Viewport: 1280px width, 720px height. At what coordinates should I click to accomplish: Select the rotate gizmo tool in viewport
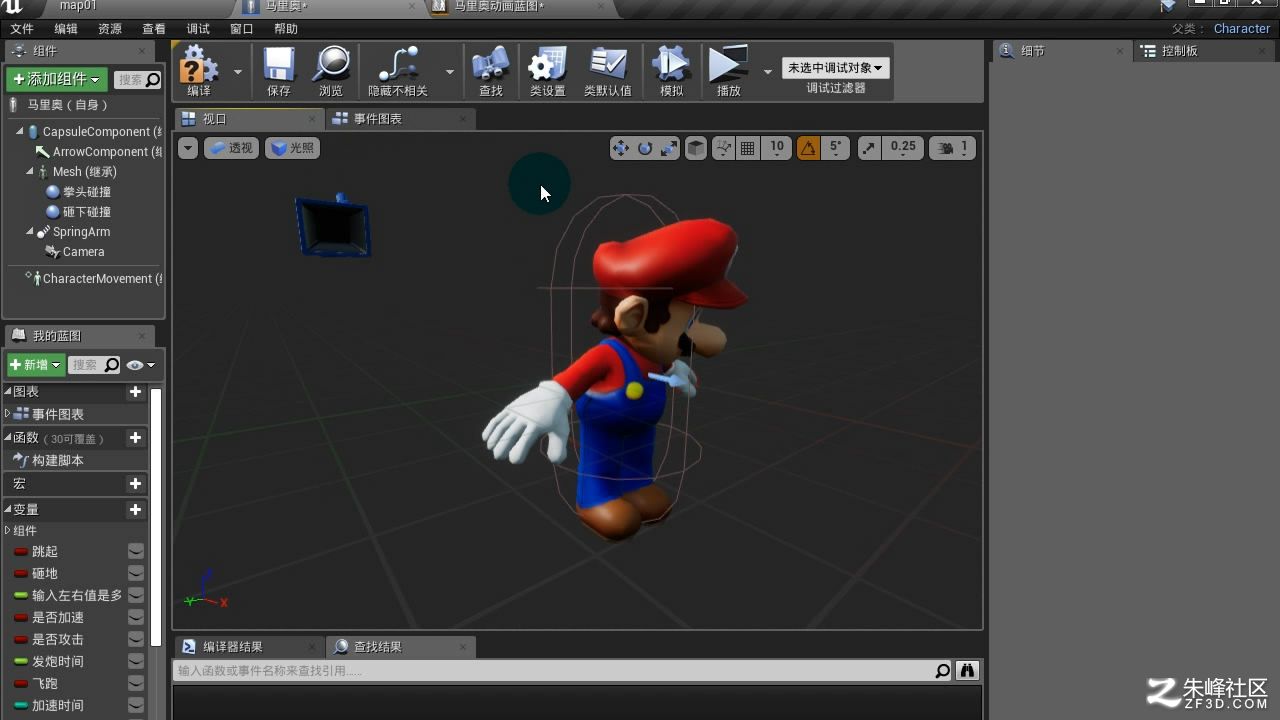(645, 148)
